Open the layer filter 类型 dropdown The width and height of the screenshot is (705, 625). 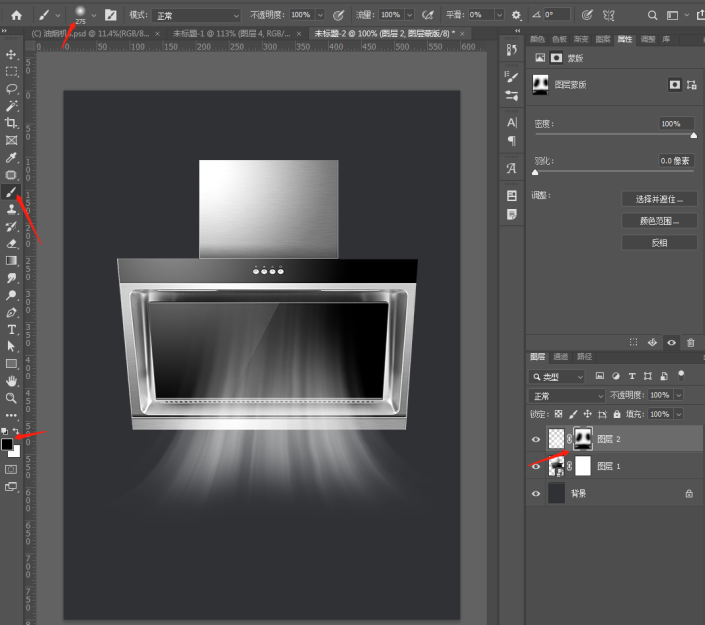pyautogui.click(x=557, y=376)
